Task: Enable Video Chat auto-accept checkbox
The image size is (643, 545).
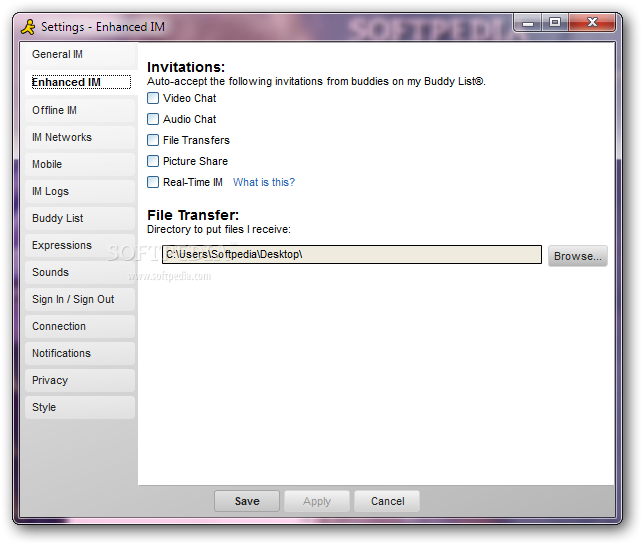Action: [153, 98]
